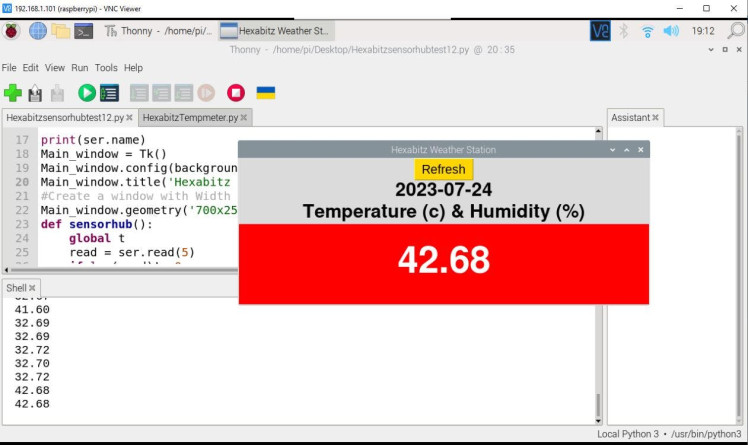The width and height of the screenshot is (748, 445).
Task: Click the shell scrollbar down arrow
Action: point(598,421)
